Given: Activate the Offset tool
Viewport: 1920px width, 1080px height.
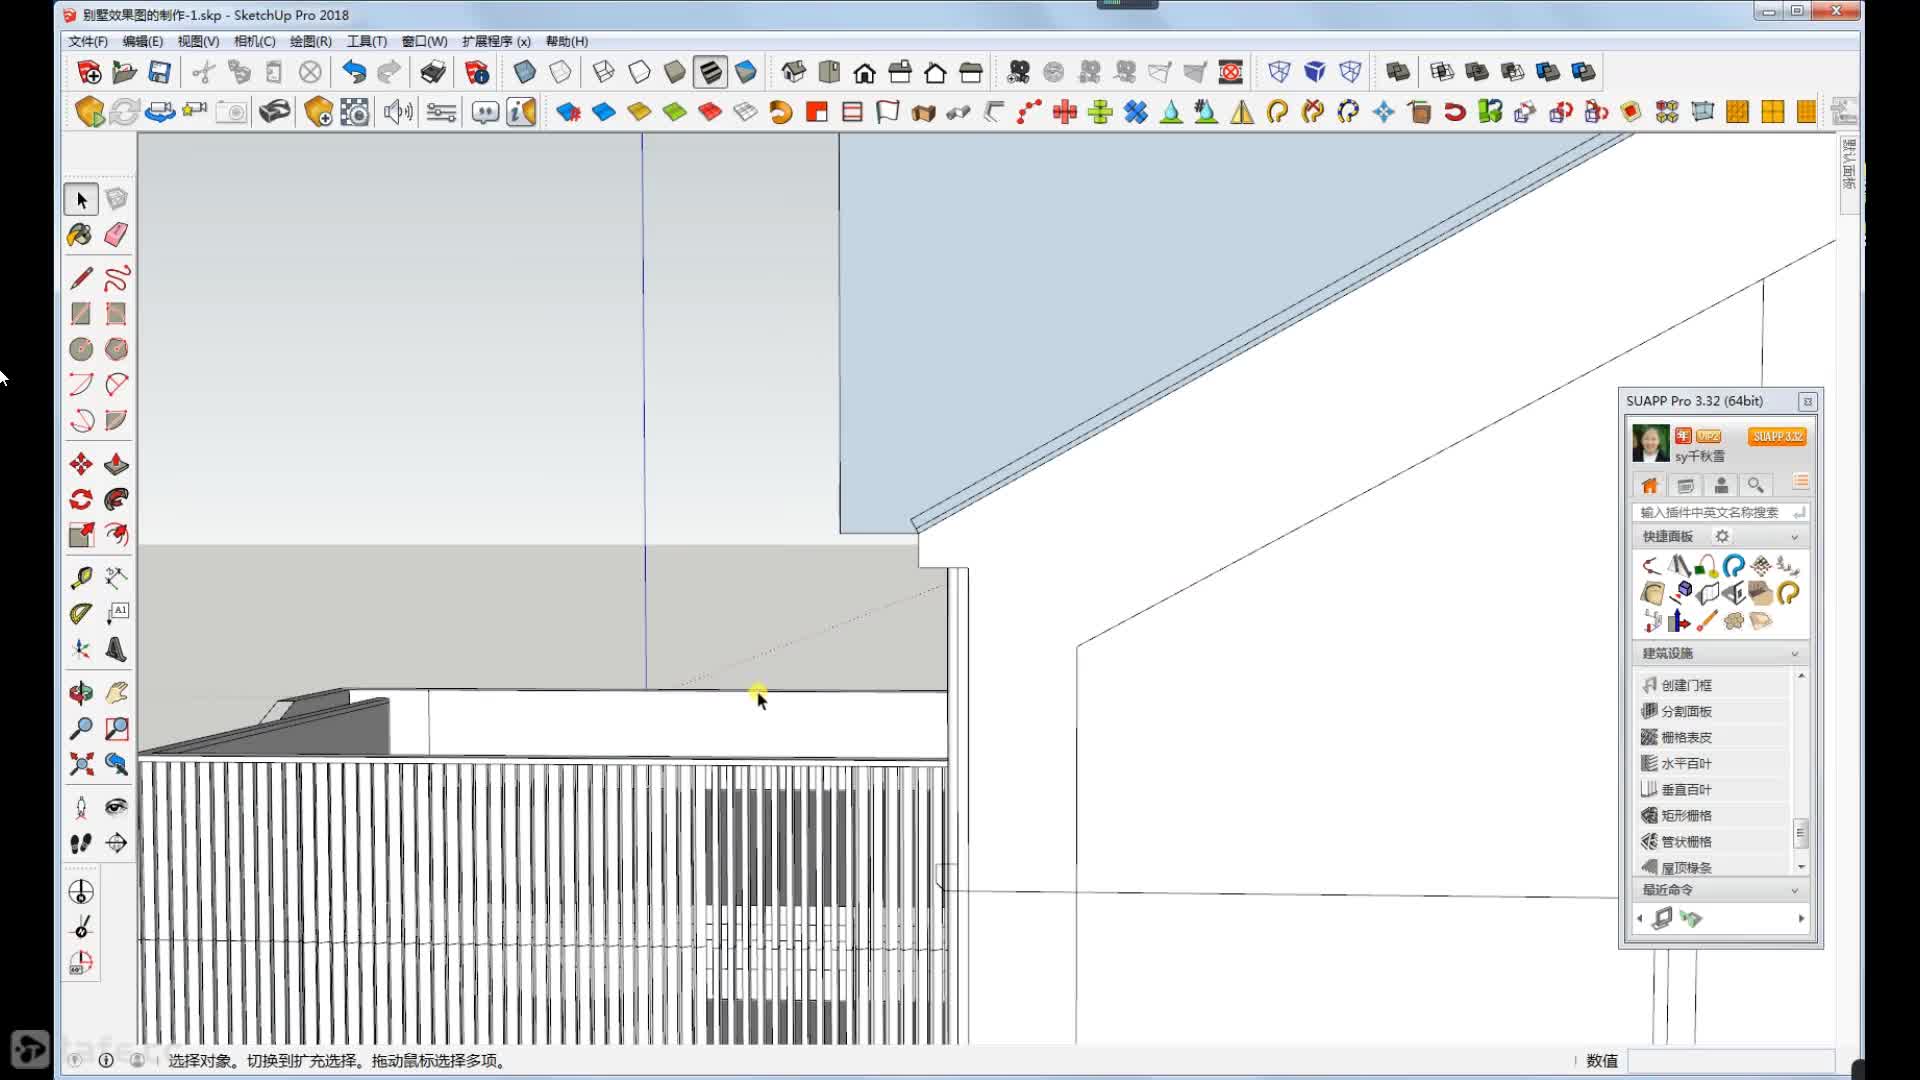Looking at the screenshot, I should click(116, 535).
